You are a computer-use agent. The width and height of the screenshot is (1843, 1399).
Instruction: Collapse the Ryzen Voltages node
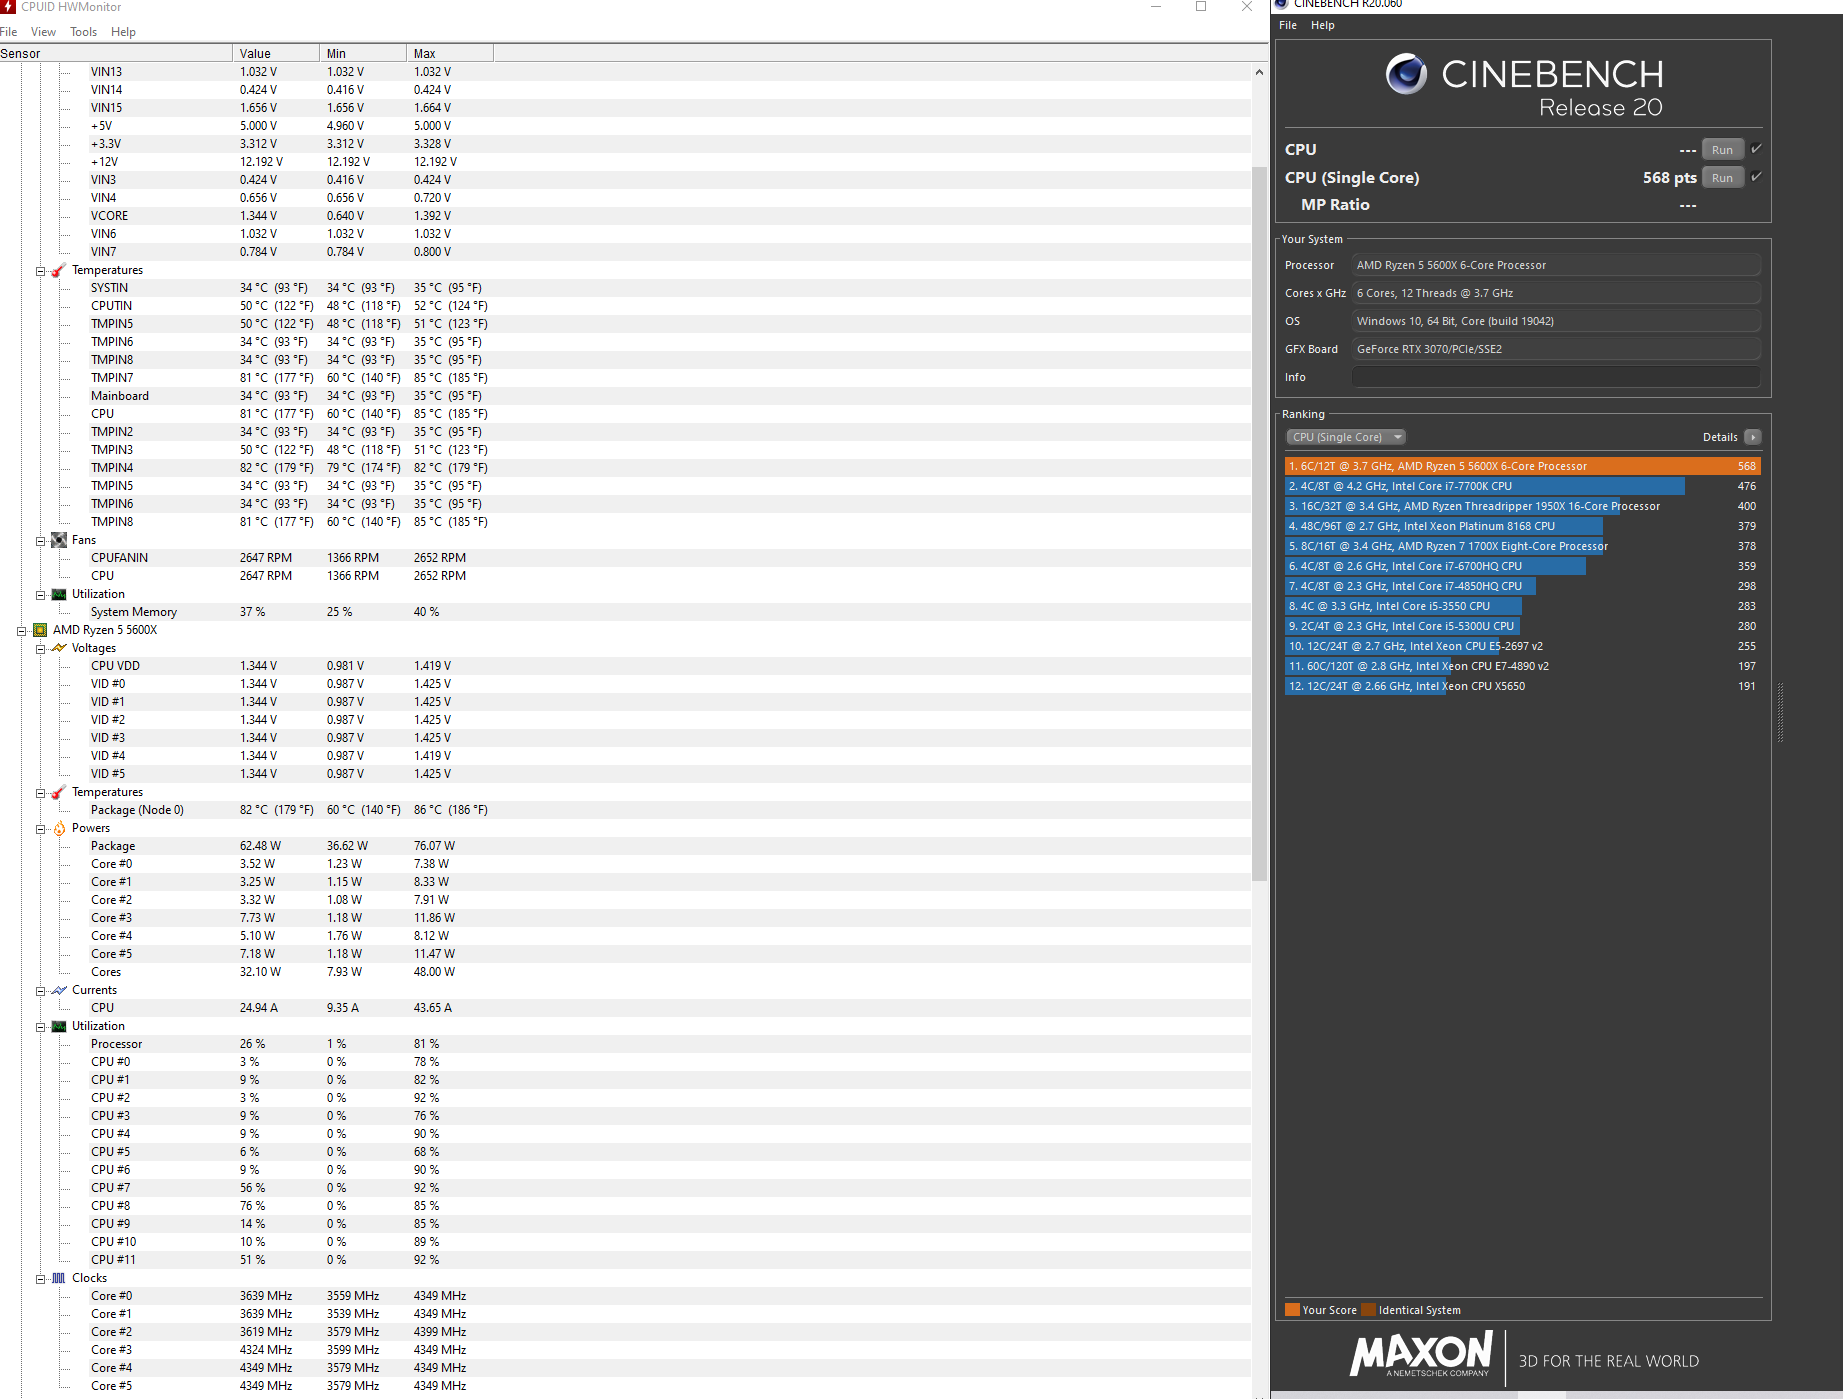(x=41, y=649)
